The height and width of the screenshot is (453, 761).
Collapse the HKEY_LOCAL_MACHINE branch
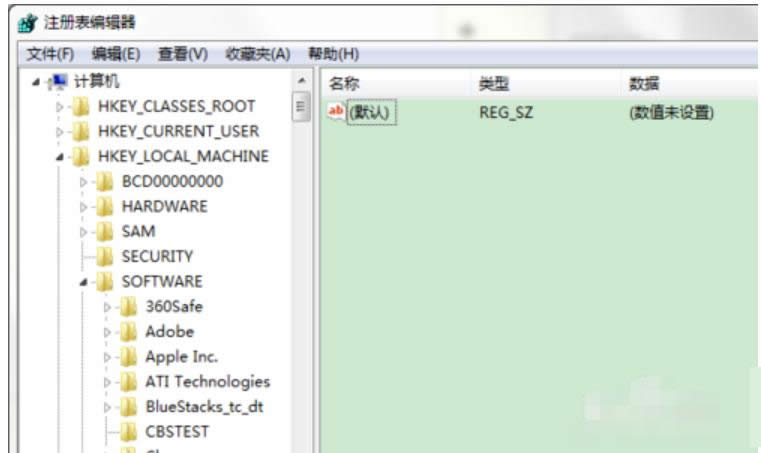point(61,157)
